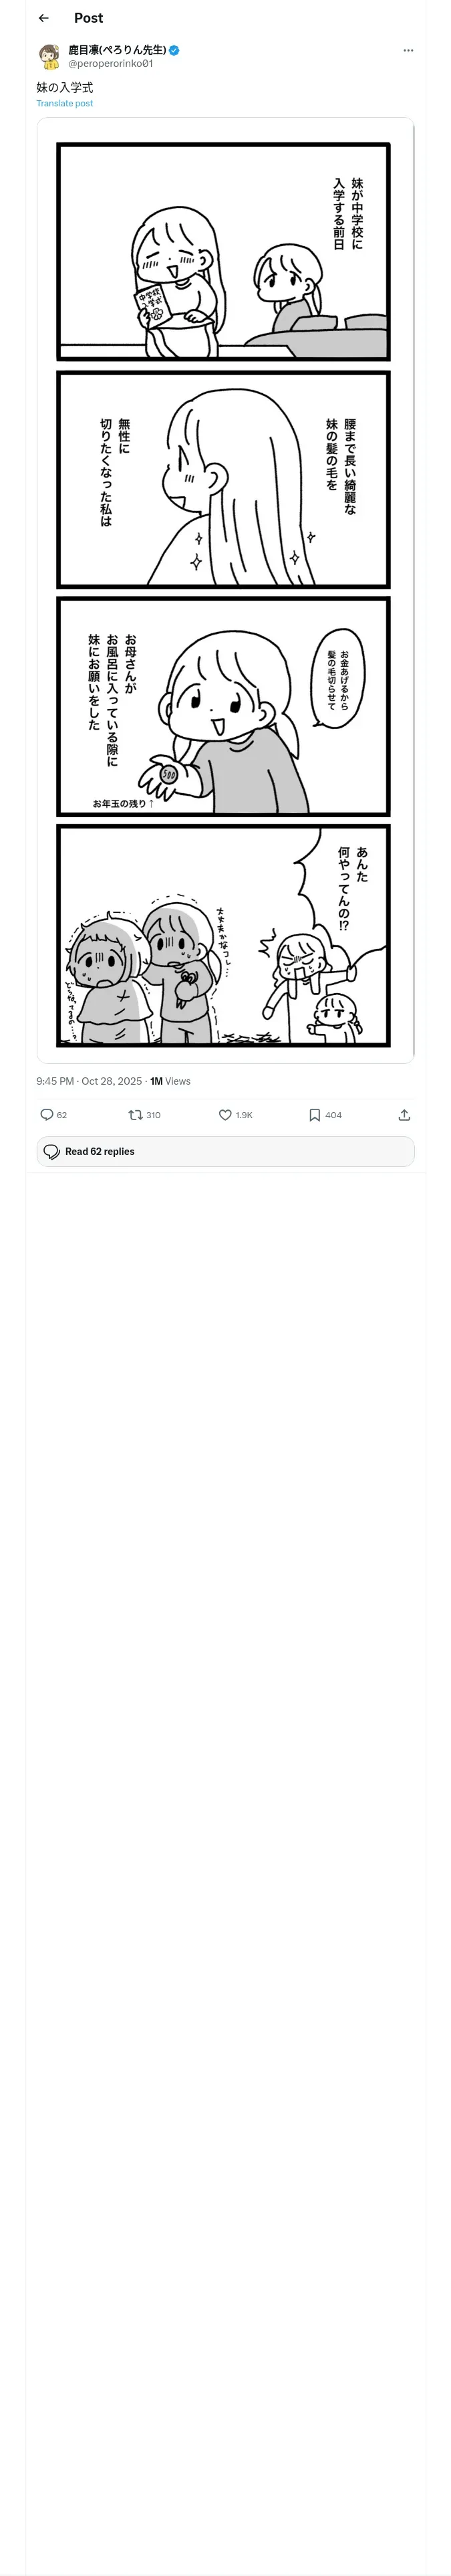Click the blue verified badge
451x2576 pixels.
pyautogui.click(x=174, y=50)
